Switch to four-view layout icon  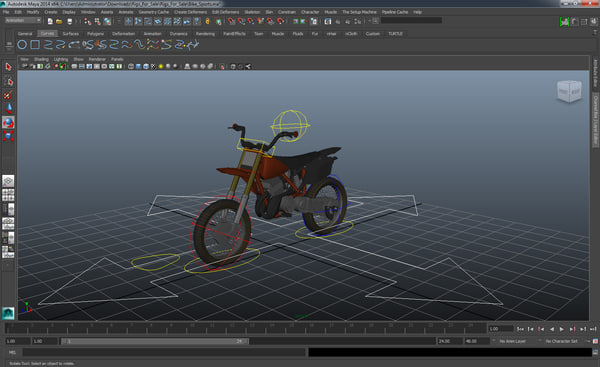(x=8, y=195)
